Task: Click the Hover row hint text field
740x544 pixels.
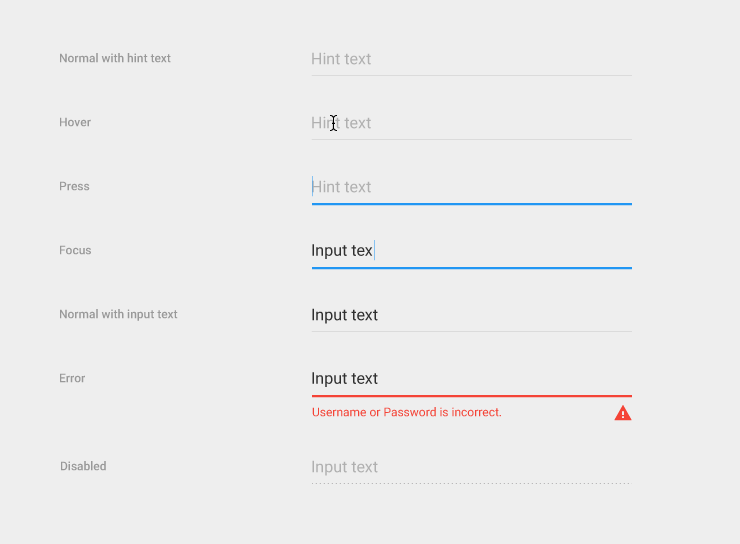Action: coord(471,123)
